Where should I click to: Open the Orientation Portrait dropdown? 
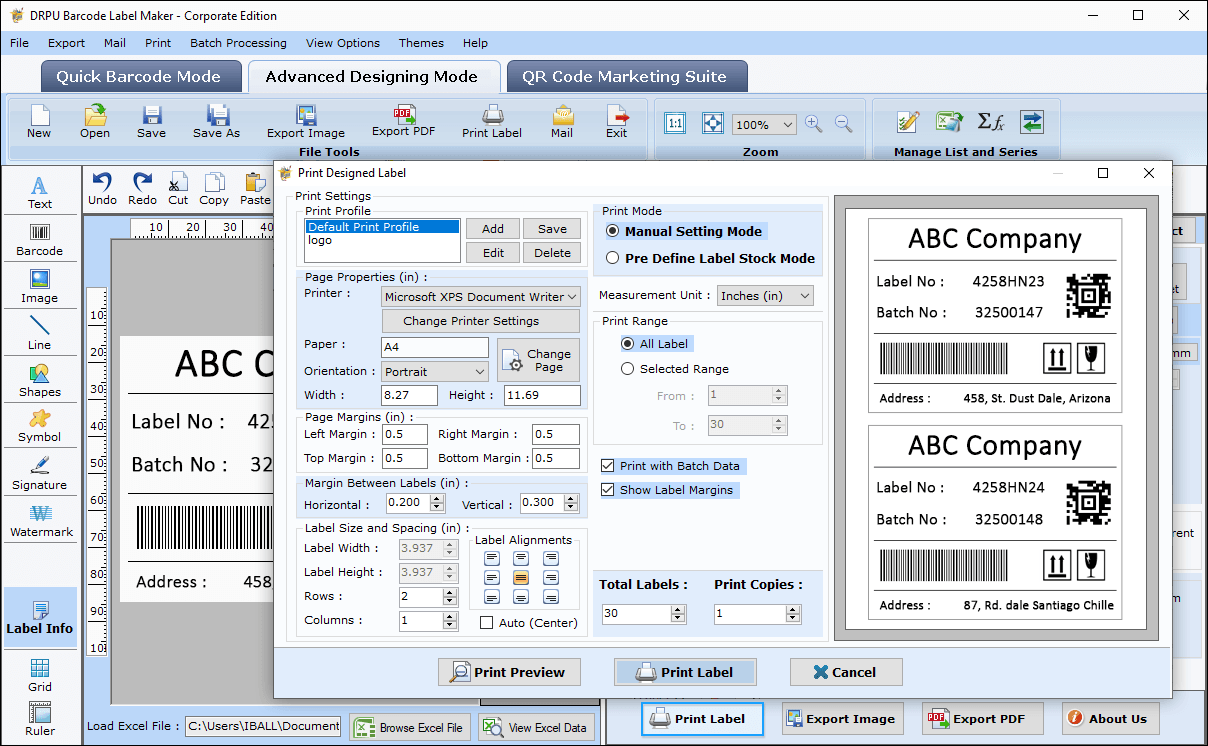[x=435, y=371]
